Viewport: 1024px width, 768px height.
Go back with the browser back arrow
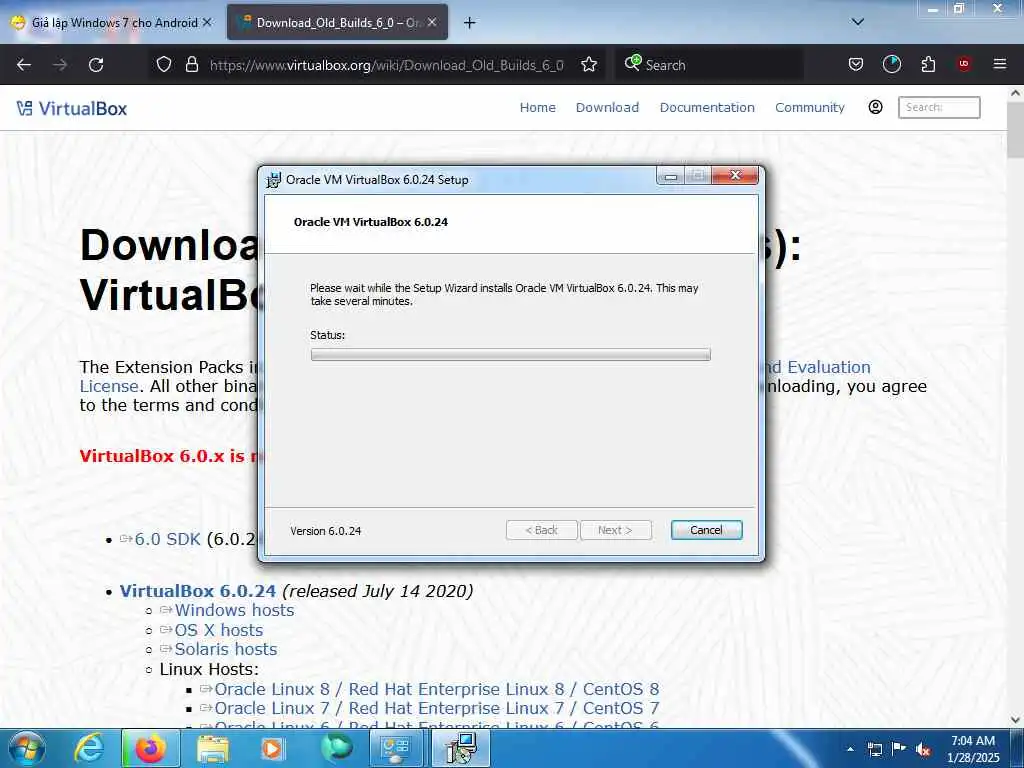pyautogui.click(x=24, y=65)
